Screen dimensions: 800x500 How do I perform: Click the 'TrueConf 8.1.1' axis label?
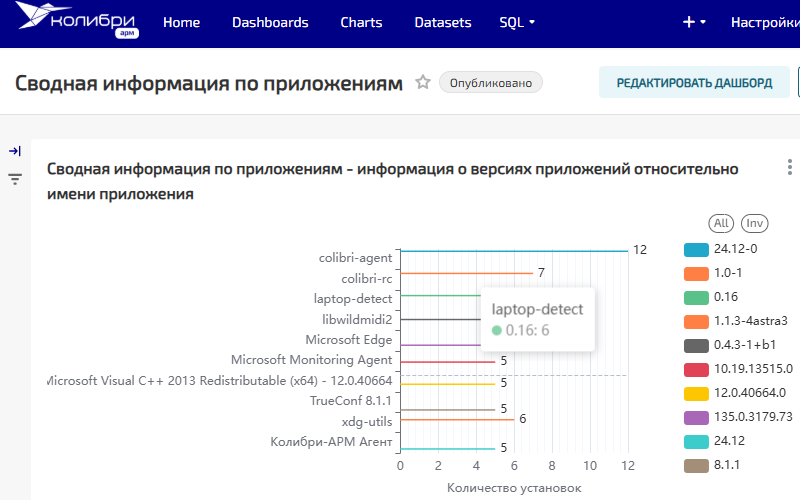351,401
